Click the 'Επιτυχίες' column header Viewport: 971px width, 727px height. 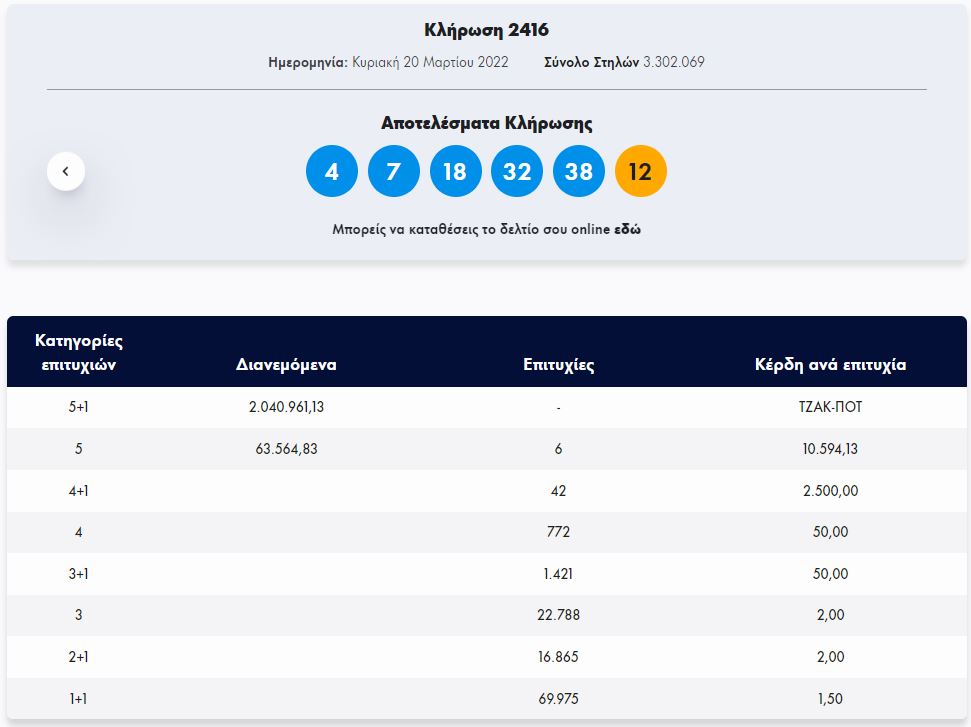click(x=559, y=364)
